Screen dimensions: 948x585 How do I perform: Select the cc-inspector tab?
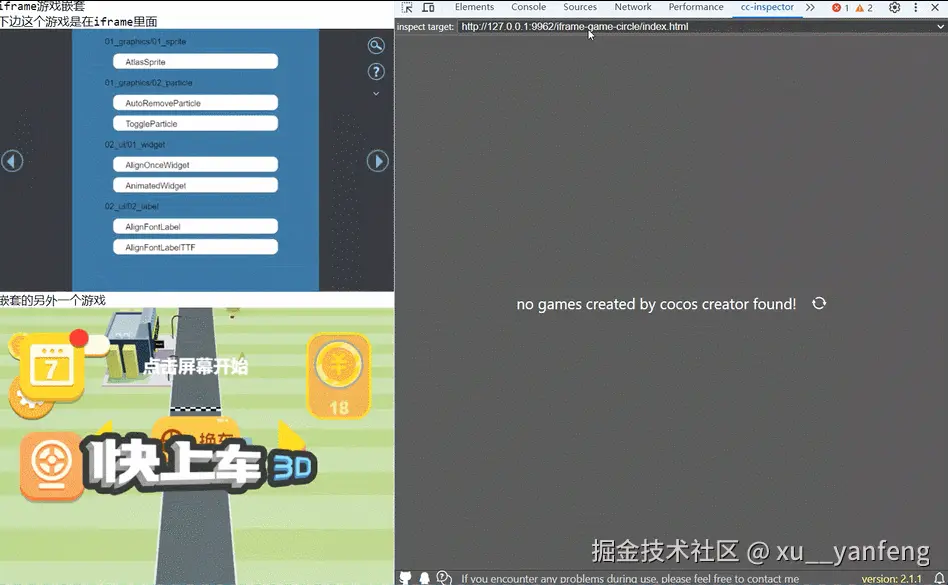pos(767,7)
